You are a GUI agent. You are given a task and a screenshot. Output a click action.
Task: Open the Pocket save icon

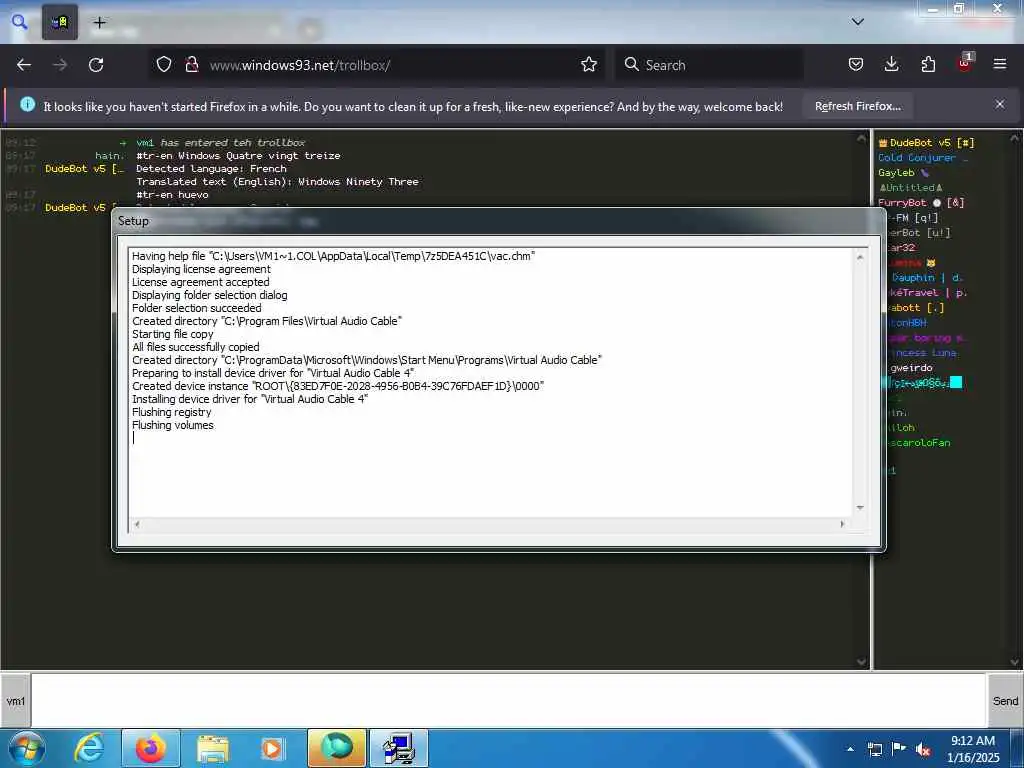tap(856, 65)
